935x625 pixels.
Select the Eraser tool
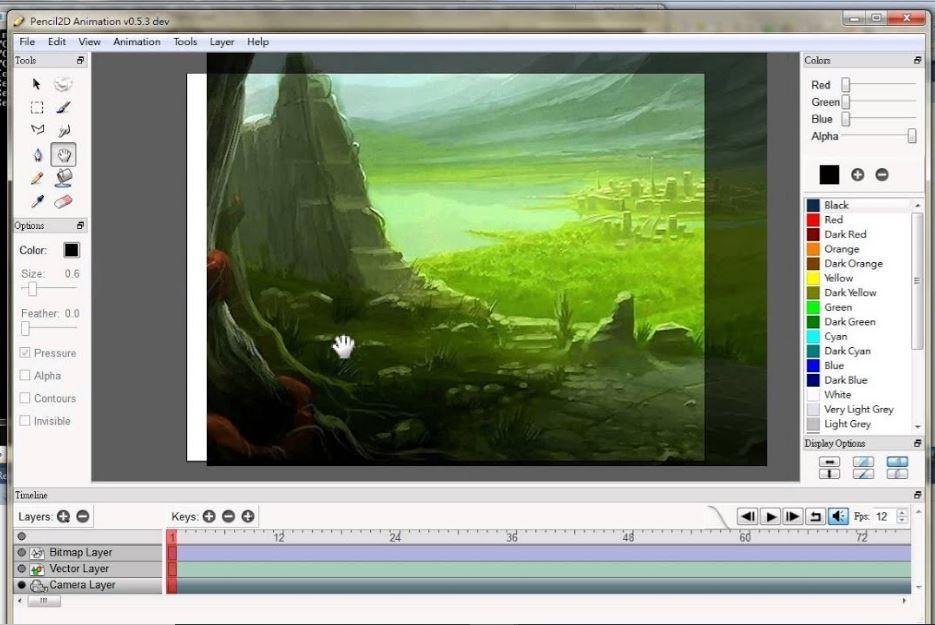(63, 202)
